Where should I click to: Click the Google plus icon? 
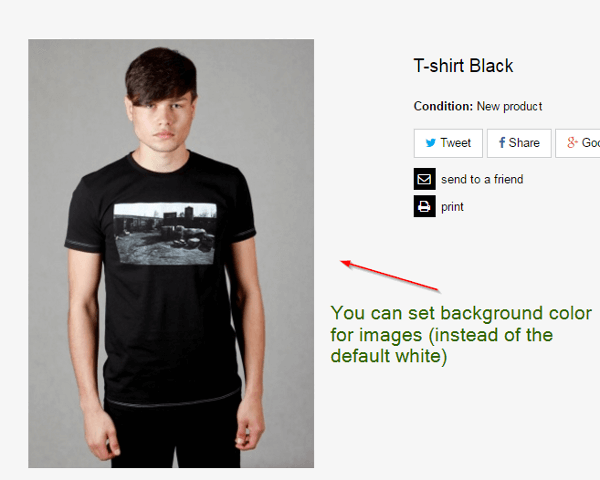click(x=573, y=143)
